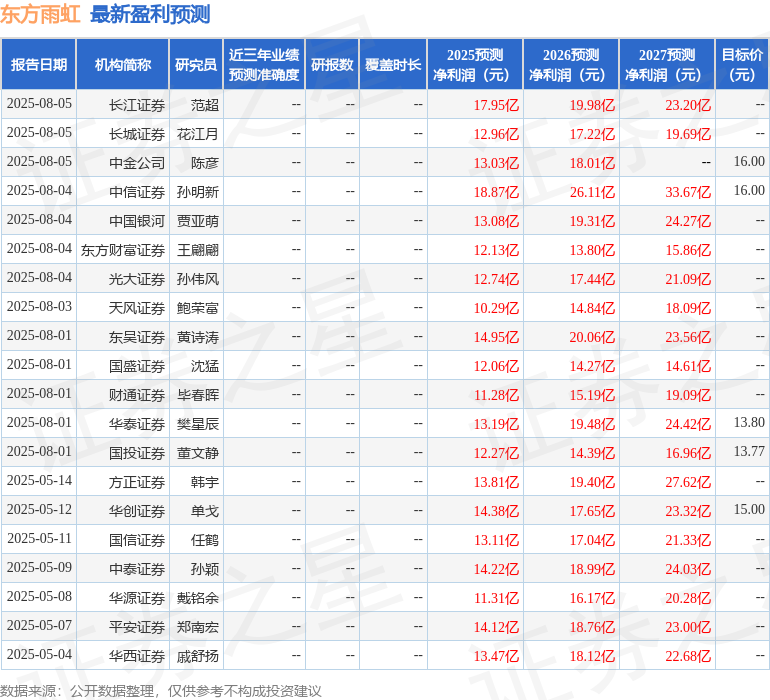Click the 2026预测净利润 column header
This screenshot has height=700, width=770.
pyautogui.click(x=571, y=64)
